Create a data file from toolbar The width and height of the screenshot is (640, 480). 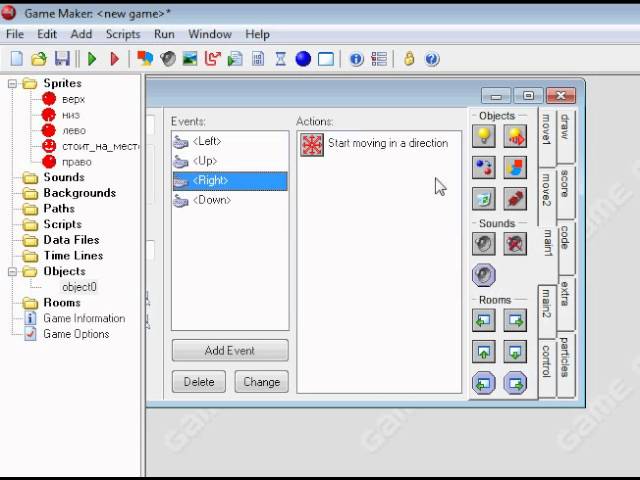pos(258,59)
